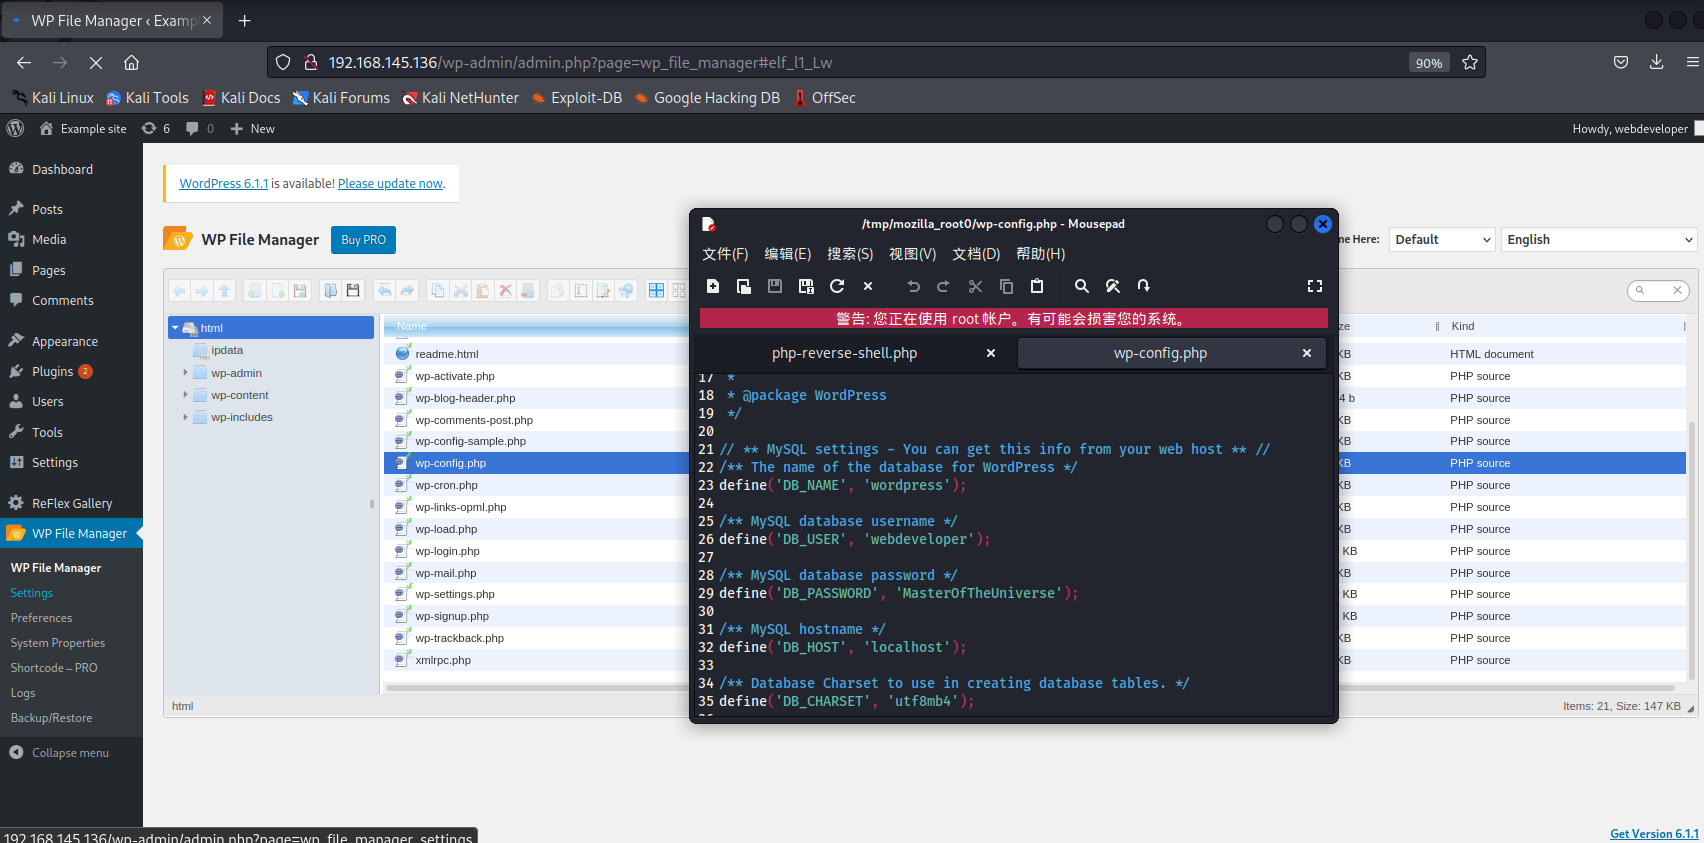Click file manager delete red X
Viewport: 1704px width, 843px height.
click(x=506, y=291)
